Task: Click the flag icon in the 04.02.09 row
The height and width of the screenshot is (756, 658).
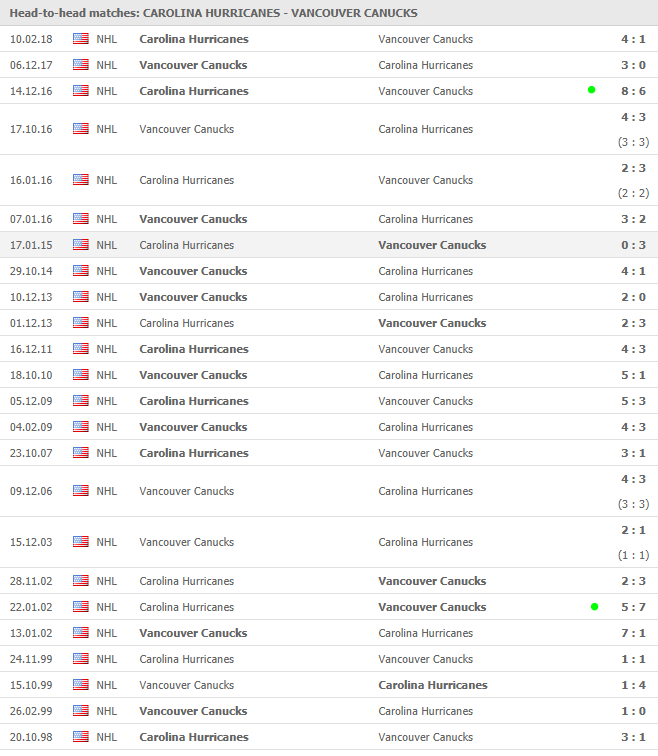Action: point(81,427)
